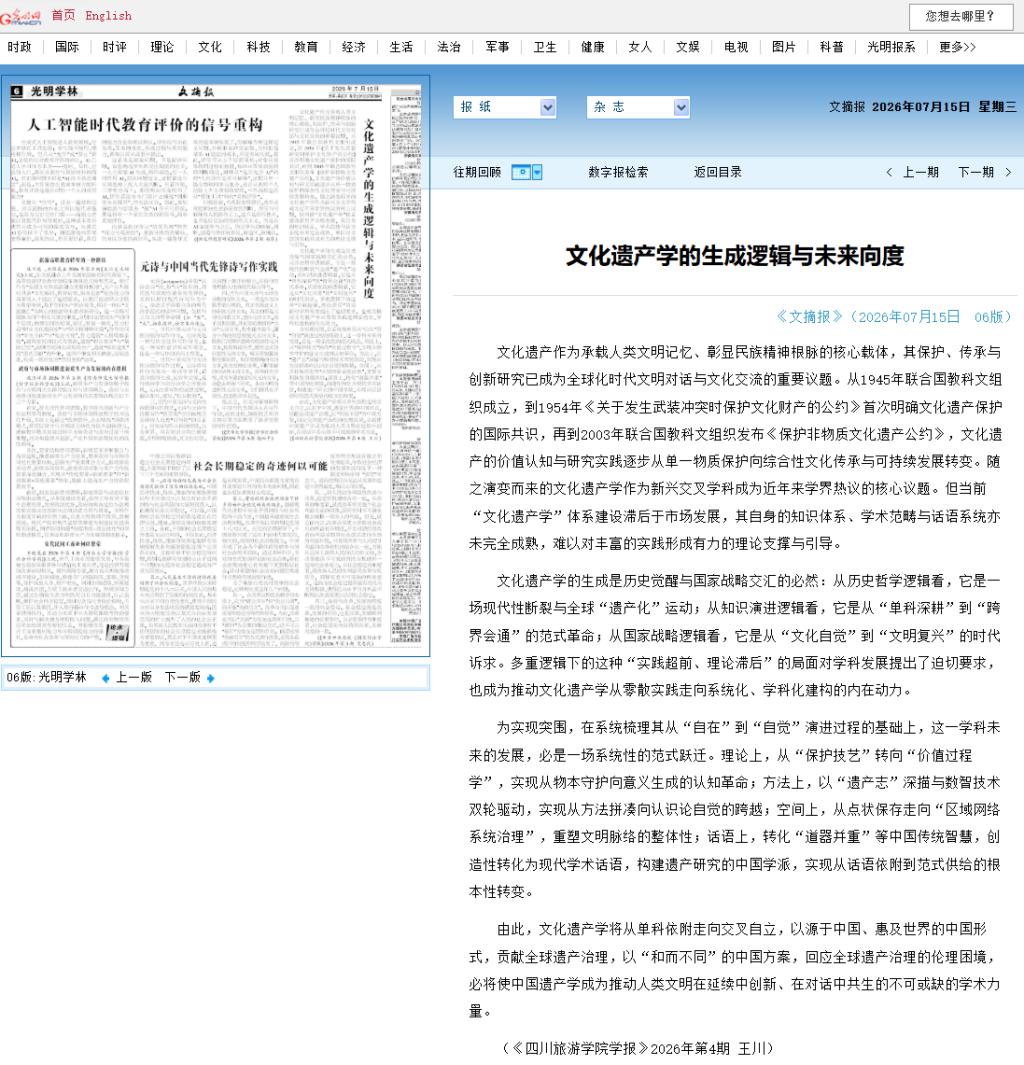Open the 光明报系 channel
The image size is (1024, 1065).
(891, 47)
